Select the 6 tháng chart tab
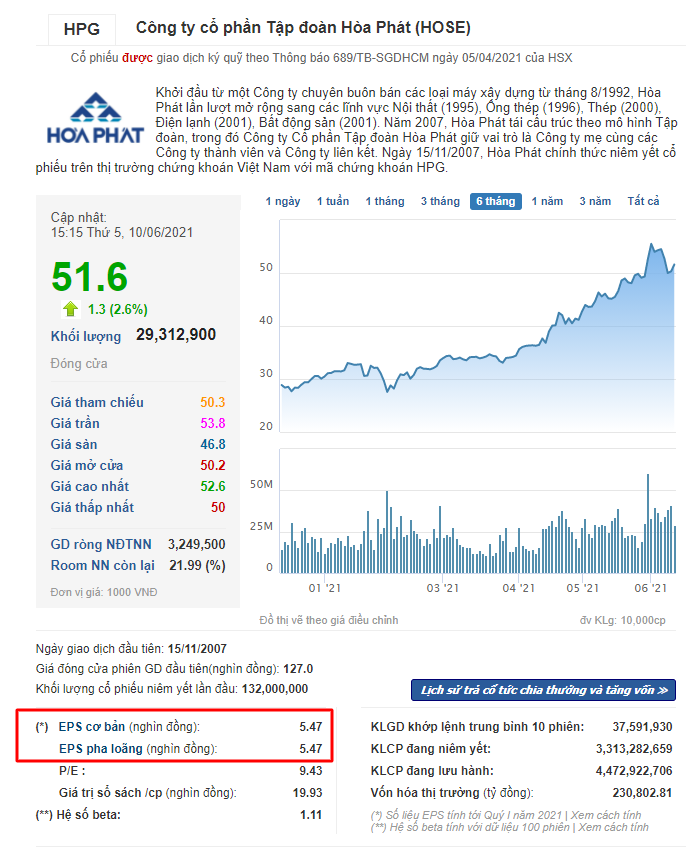The image size is (695, 854). coord(495,201)
